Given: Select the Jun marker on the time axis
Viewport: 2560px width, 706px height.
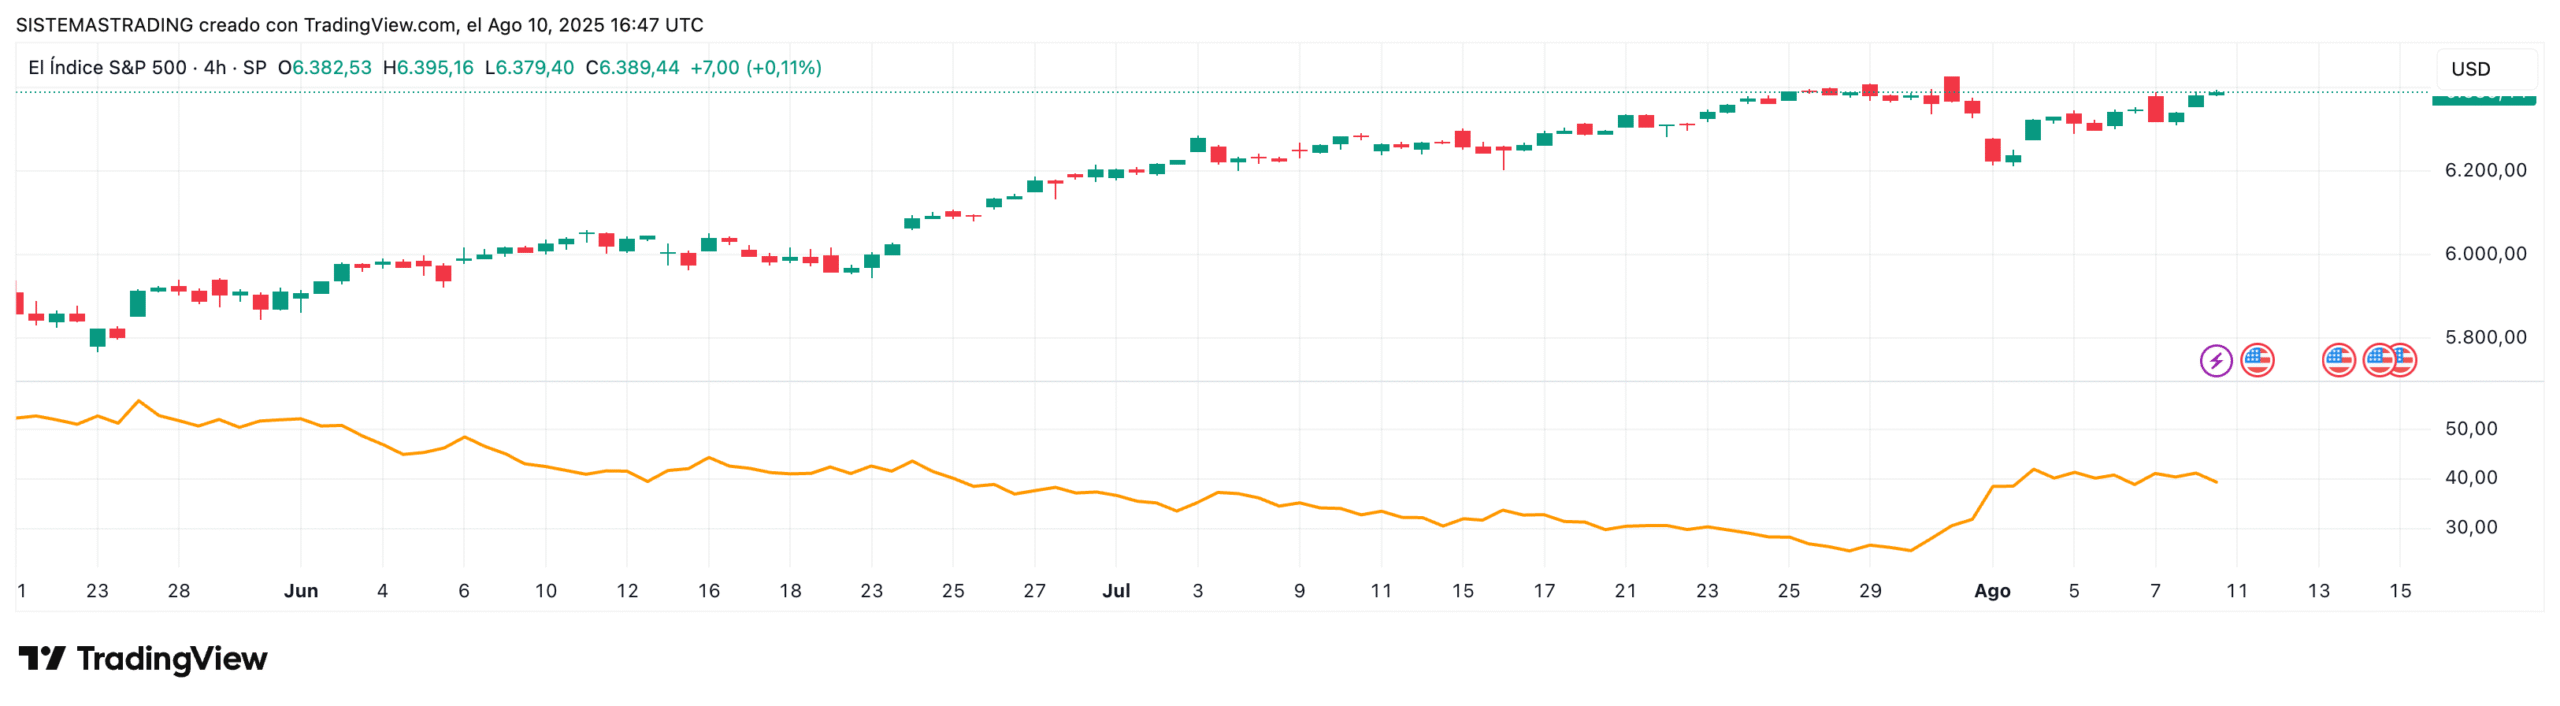Looking at the screenshot, I should pos(301,591).
